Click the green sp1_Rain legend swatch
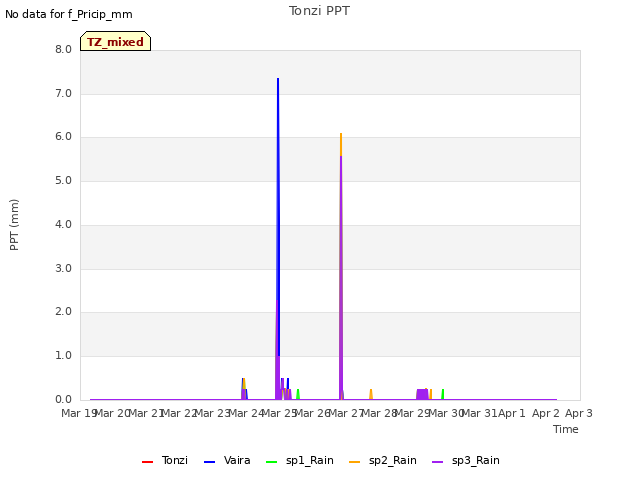640x480 pixels. pyautogui.click(x=271, y=462)
